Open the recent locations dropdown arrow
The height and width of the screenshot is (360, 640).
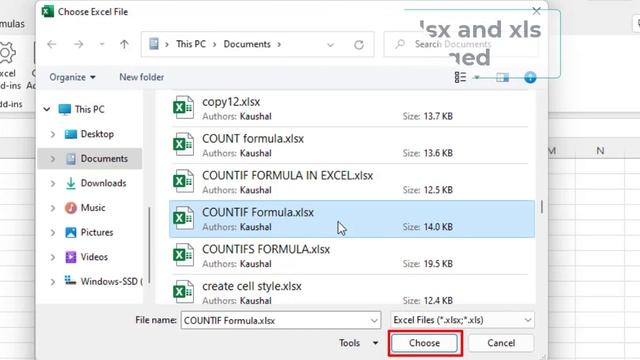(x=102, y=44)
